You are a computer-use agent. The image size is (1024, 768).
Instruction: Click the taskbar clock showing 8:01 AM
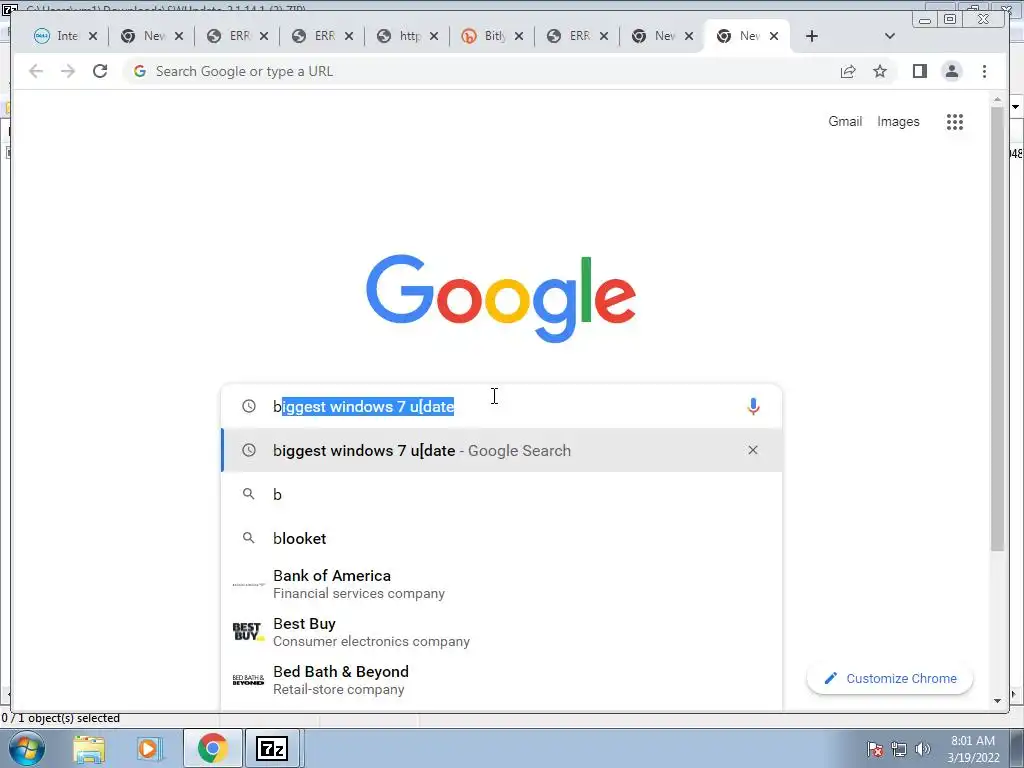[973, 748]
